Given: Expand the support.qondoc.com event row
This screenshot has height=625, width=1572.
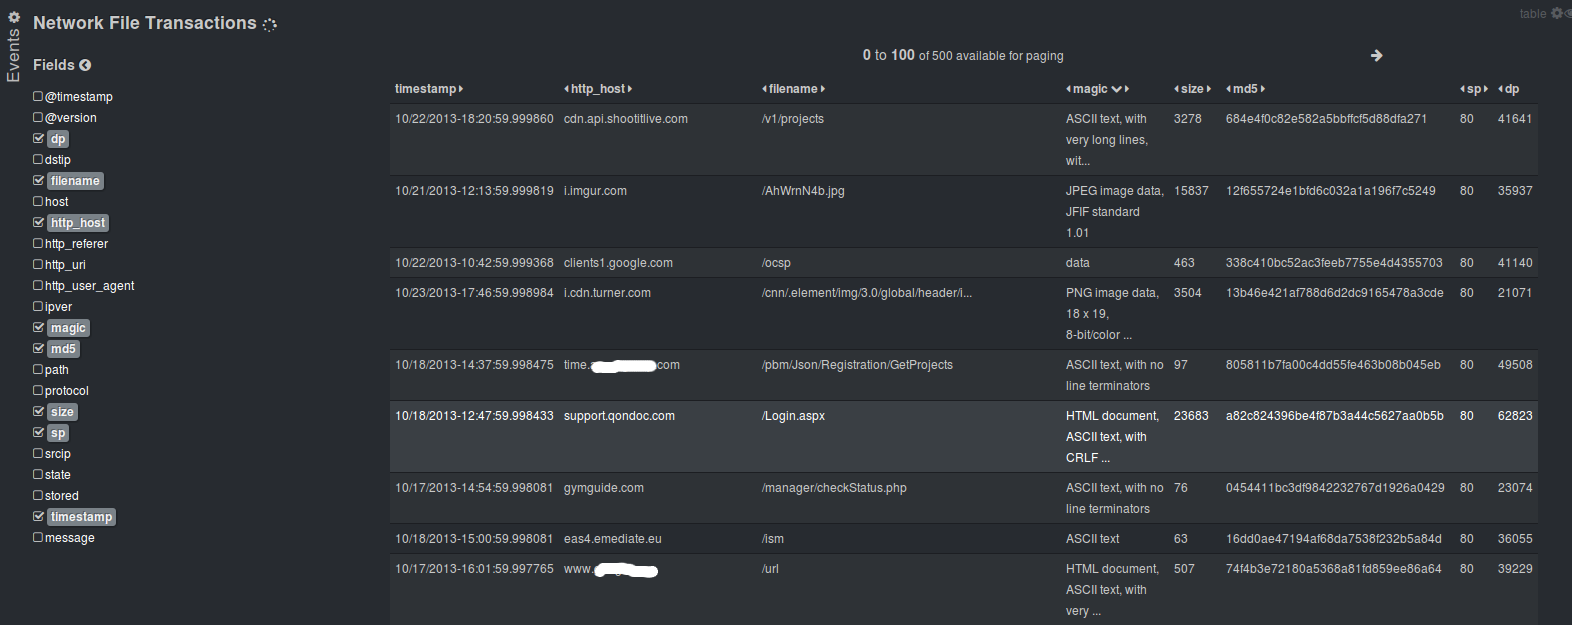Looking at the screenshot, I should tap(619, 416).
